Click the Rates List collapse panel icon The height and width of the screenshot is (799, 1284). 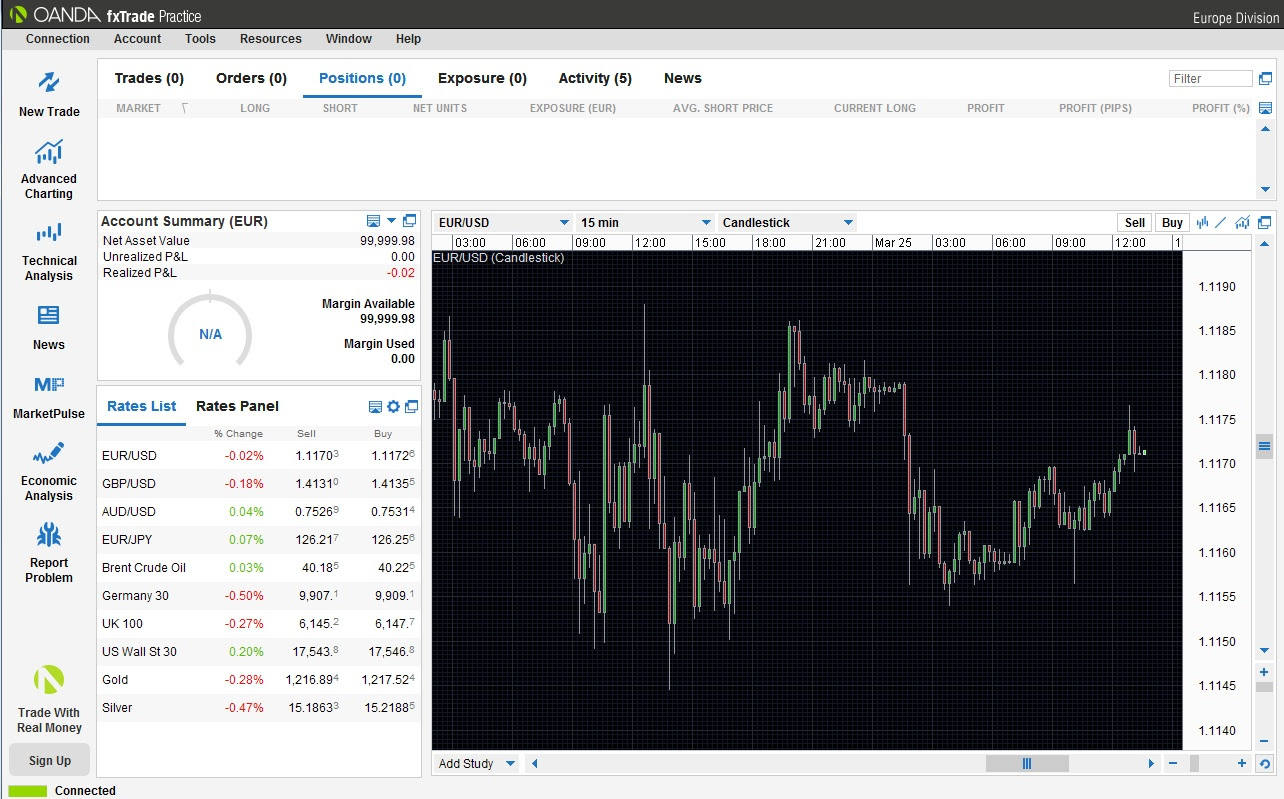tap(375, 407)
